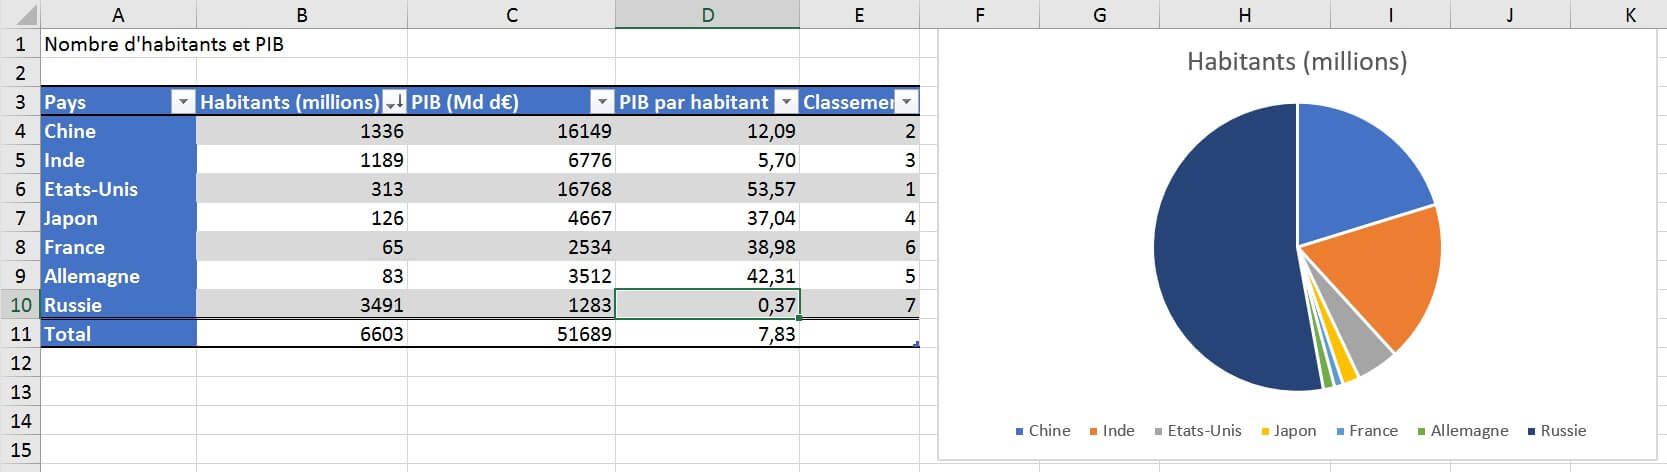Open the Habitants (millions) sort filter button

tap(394, 102)
